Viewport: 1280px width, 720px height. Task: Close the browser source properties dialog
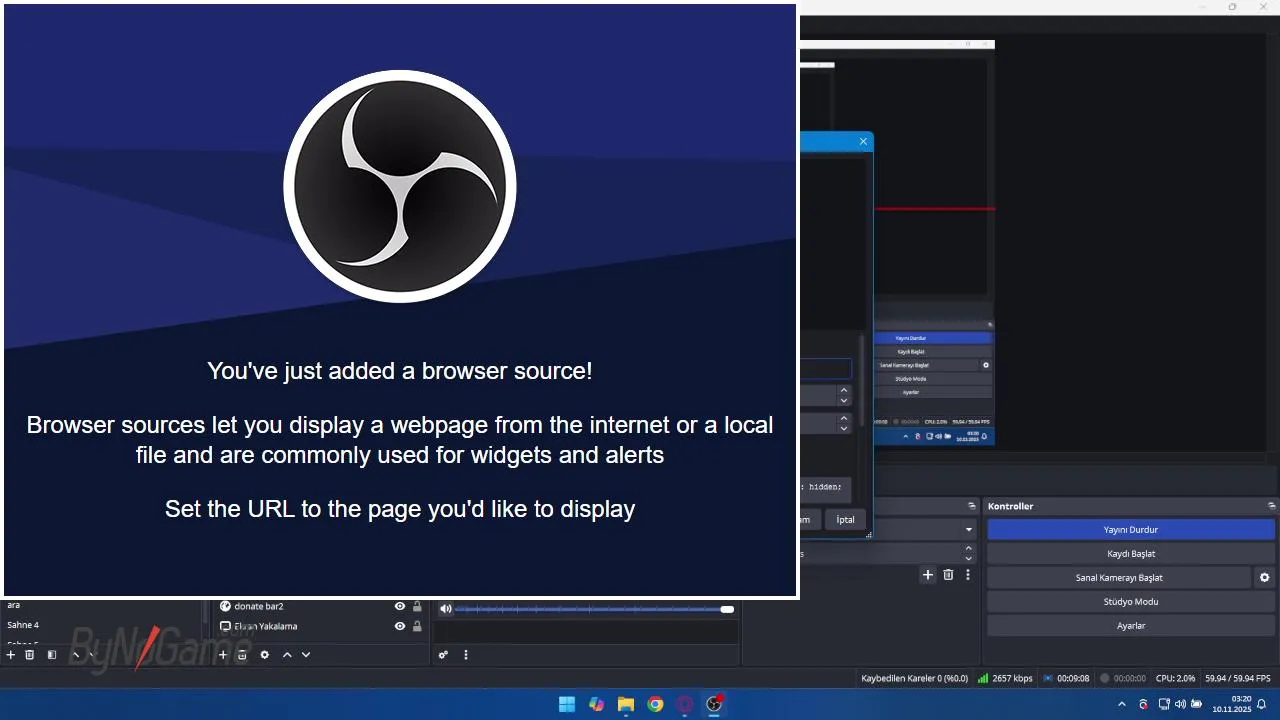[863, 142]
